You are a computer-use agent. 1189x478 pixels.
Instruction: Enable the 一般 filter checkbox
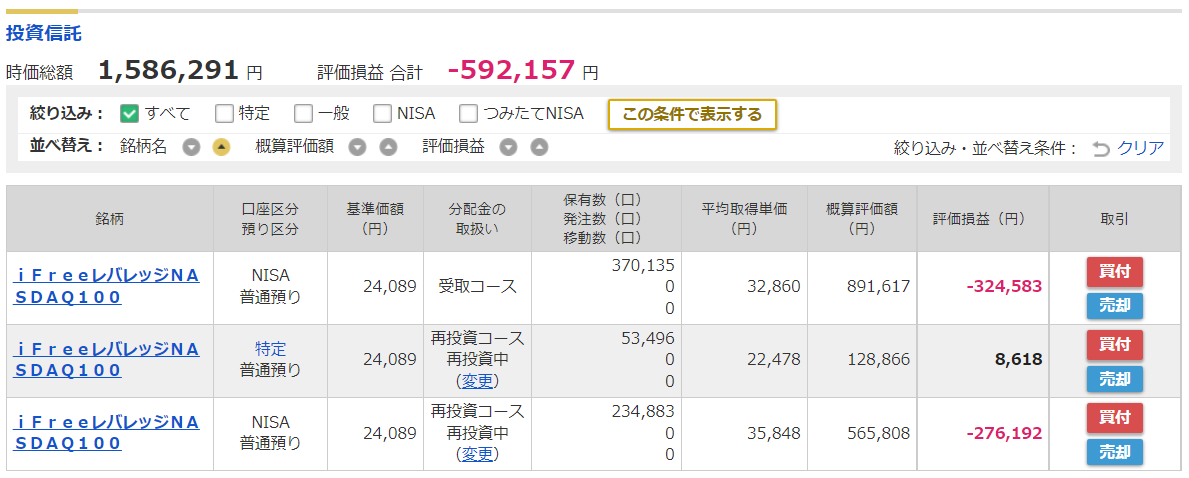click(303, 114)
